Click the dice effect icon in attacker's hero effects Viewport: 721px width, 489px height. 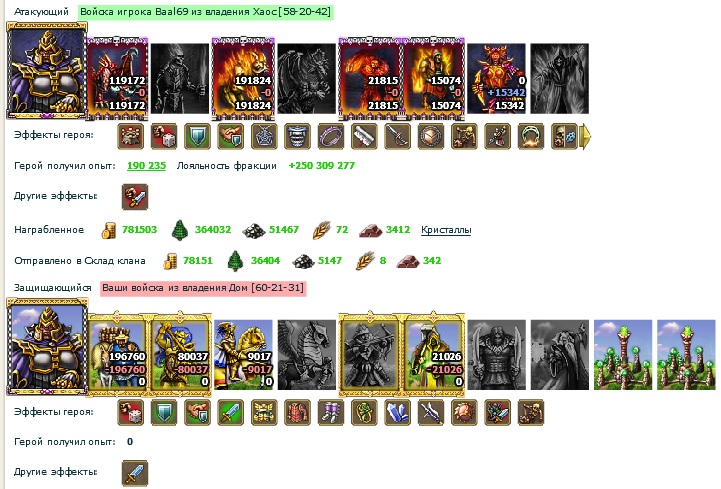click(164, 136)
